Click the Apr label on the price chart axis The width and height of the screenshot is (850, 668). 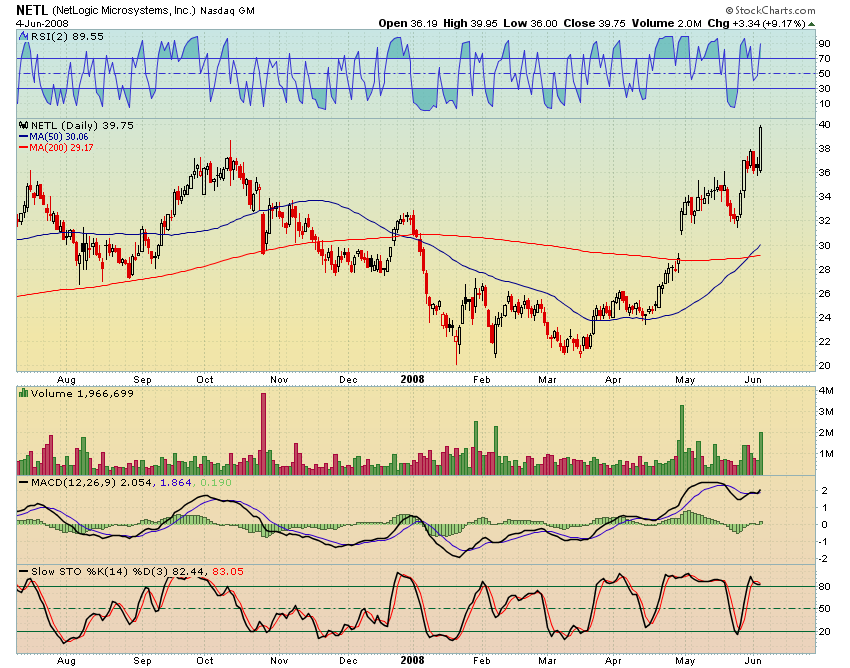[613, 380]
